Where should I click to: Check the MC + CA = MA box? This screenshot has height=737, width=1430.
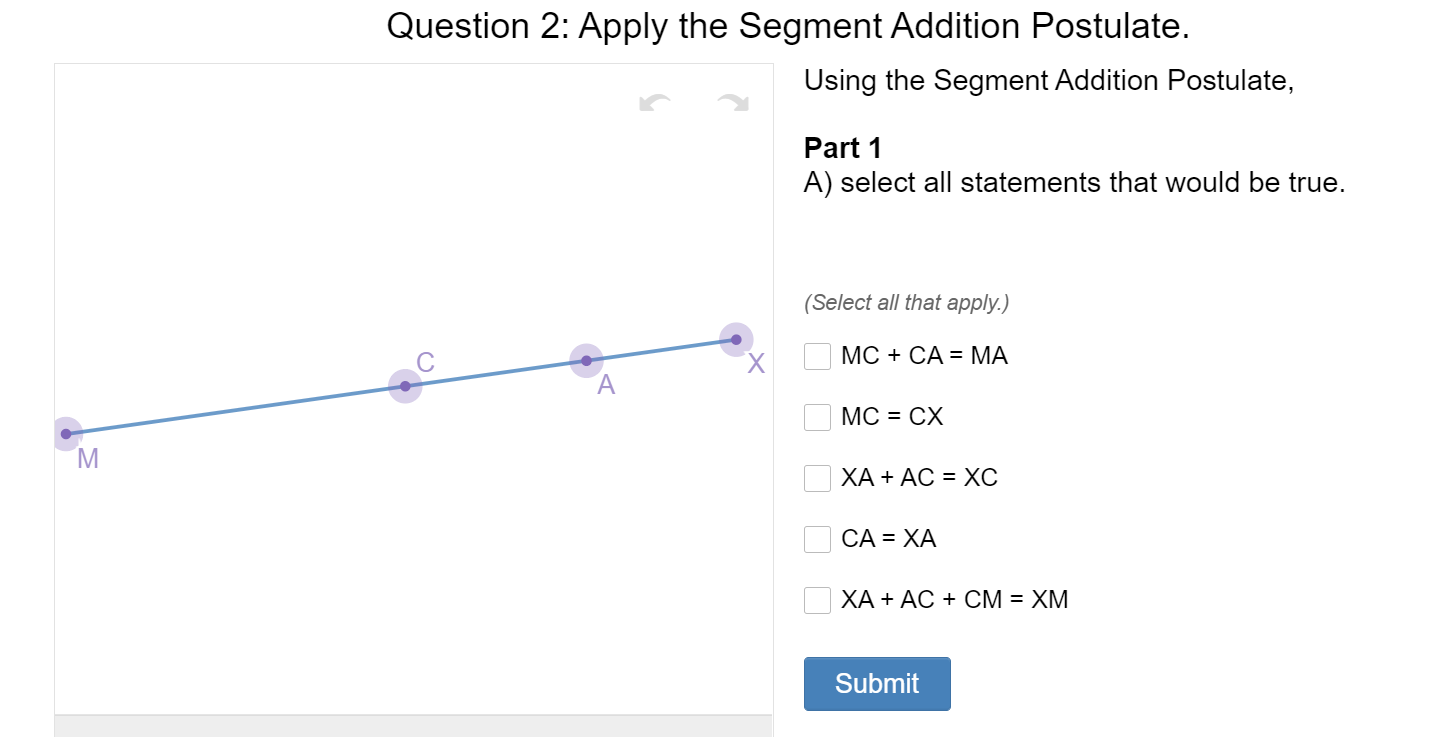click(x=817, y=356)
